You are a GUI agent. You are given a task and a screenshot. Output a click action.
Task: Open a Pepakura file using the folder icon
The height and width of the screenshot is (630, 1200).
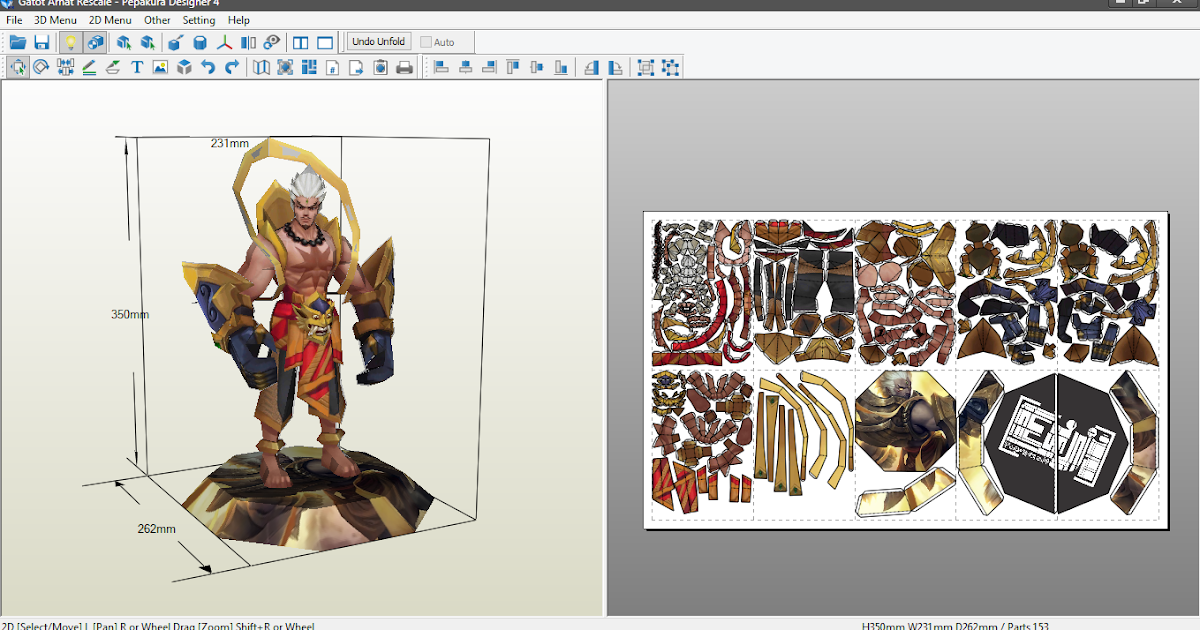pyautogui.click(x=18, y=42)
